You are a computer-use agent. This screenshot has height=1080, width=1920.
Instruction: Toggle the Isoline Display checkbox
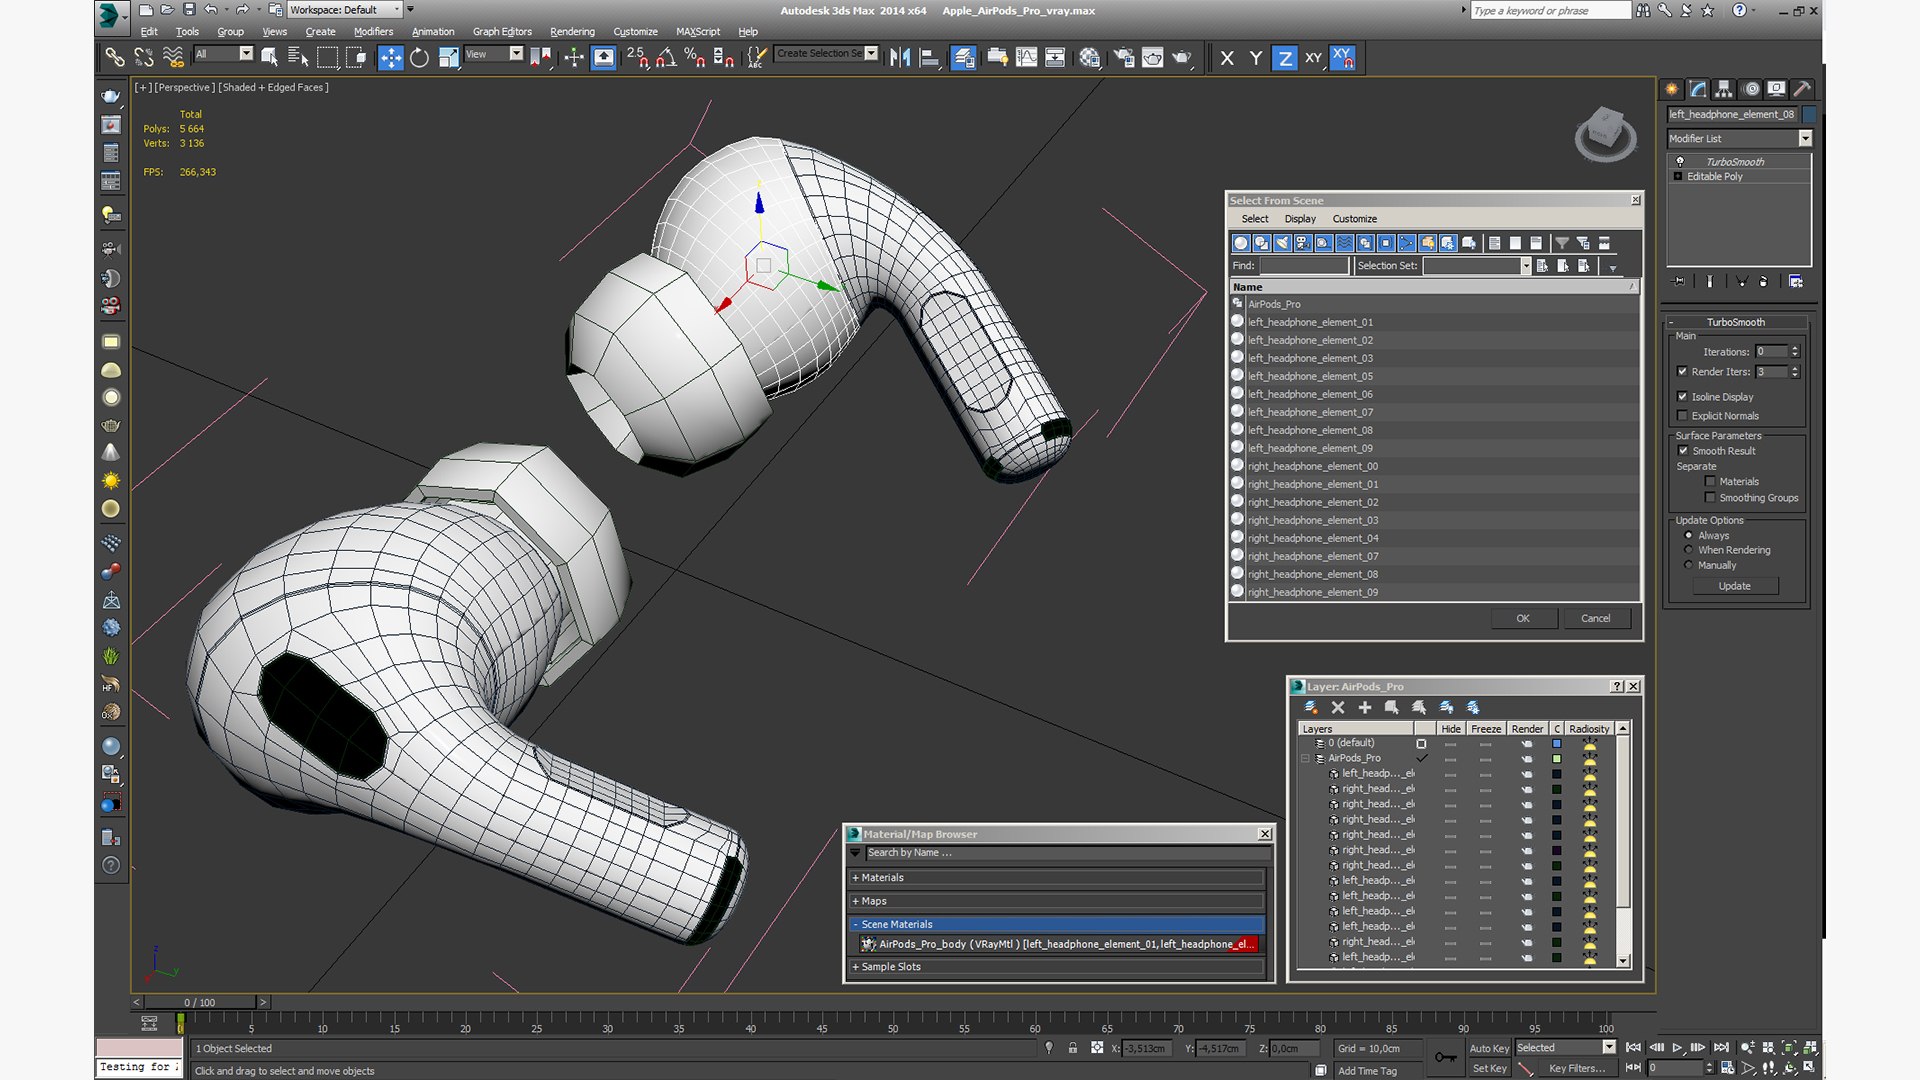click(x=1682, y=397)
